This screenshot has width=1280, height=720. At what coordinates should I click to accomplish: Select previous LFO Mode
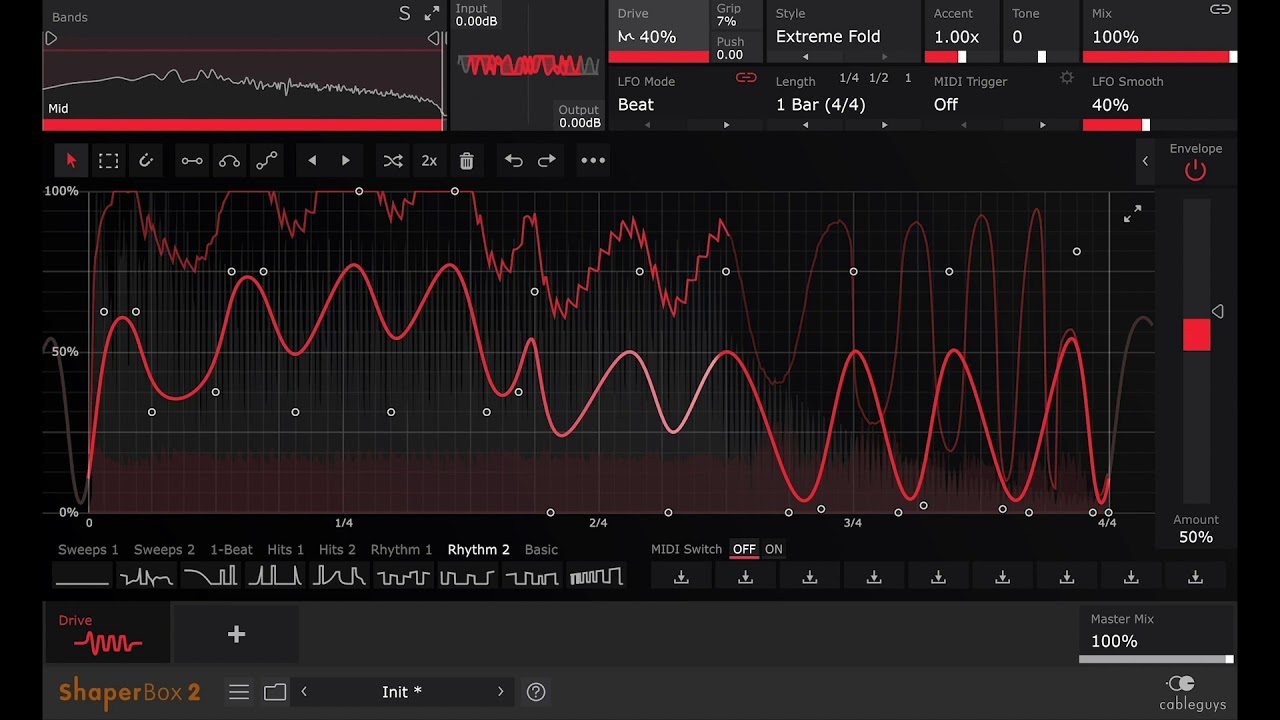(x=648, y=125)
